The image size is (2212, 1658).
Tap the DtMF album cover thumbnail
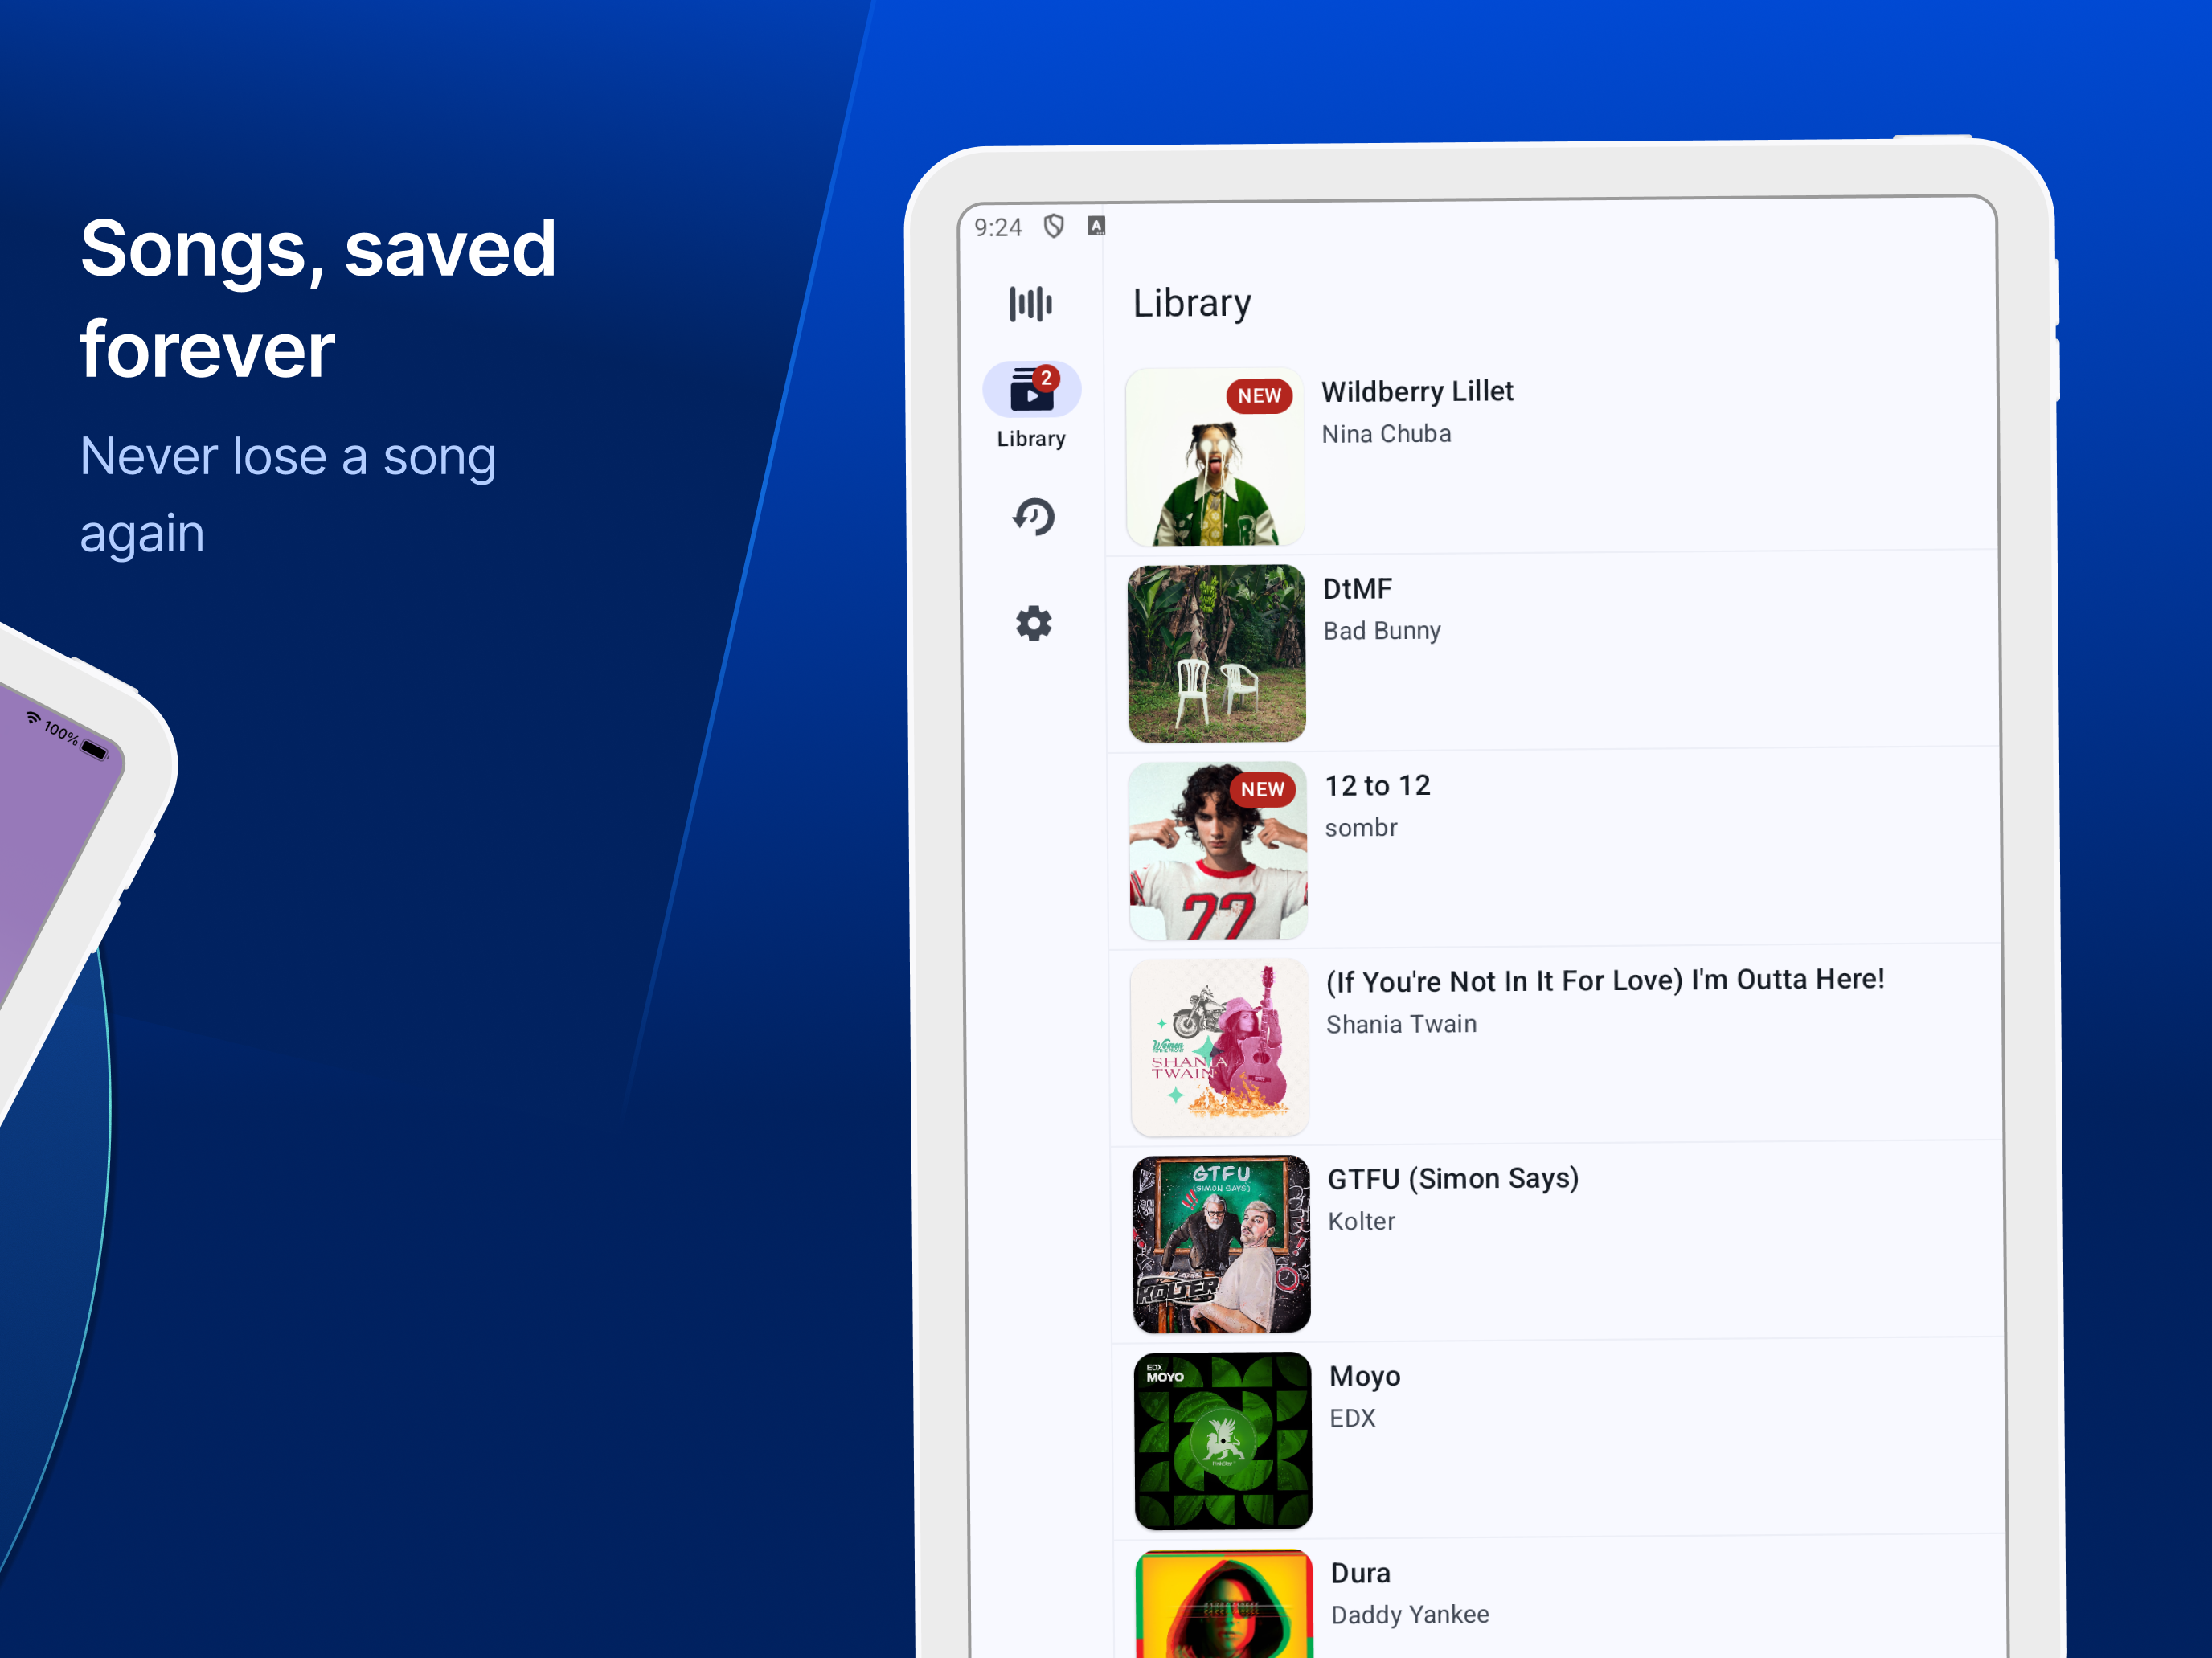click(1216, 654)
